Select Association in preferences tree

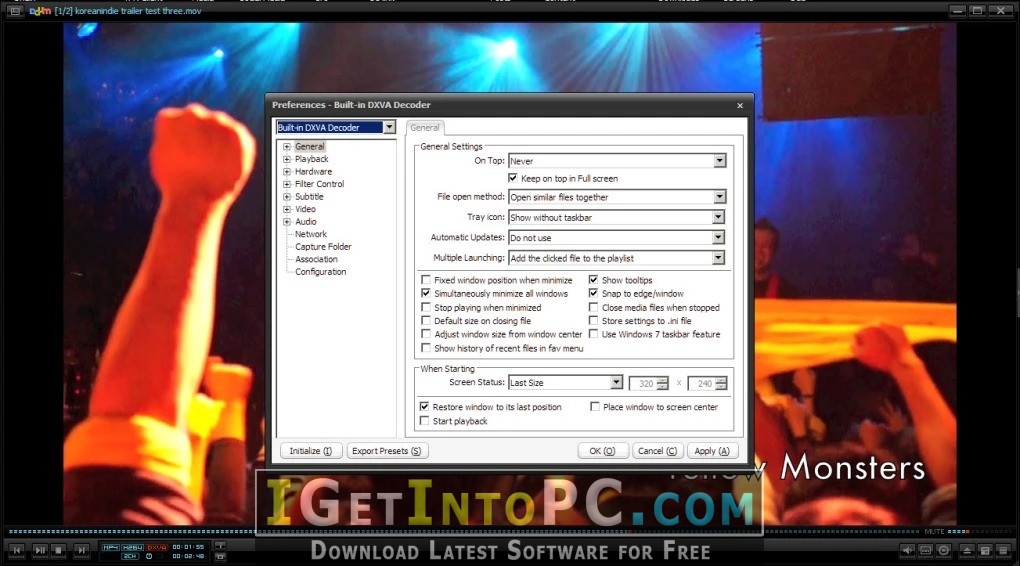coord(316,259)
